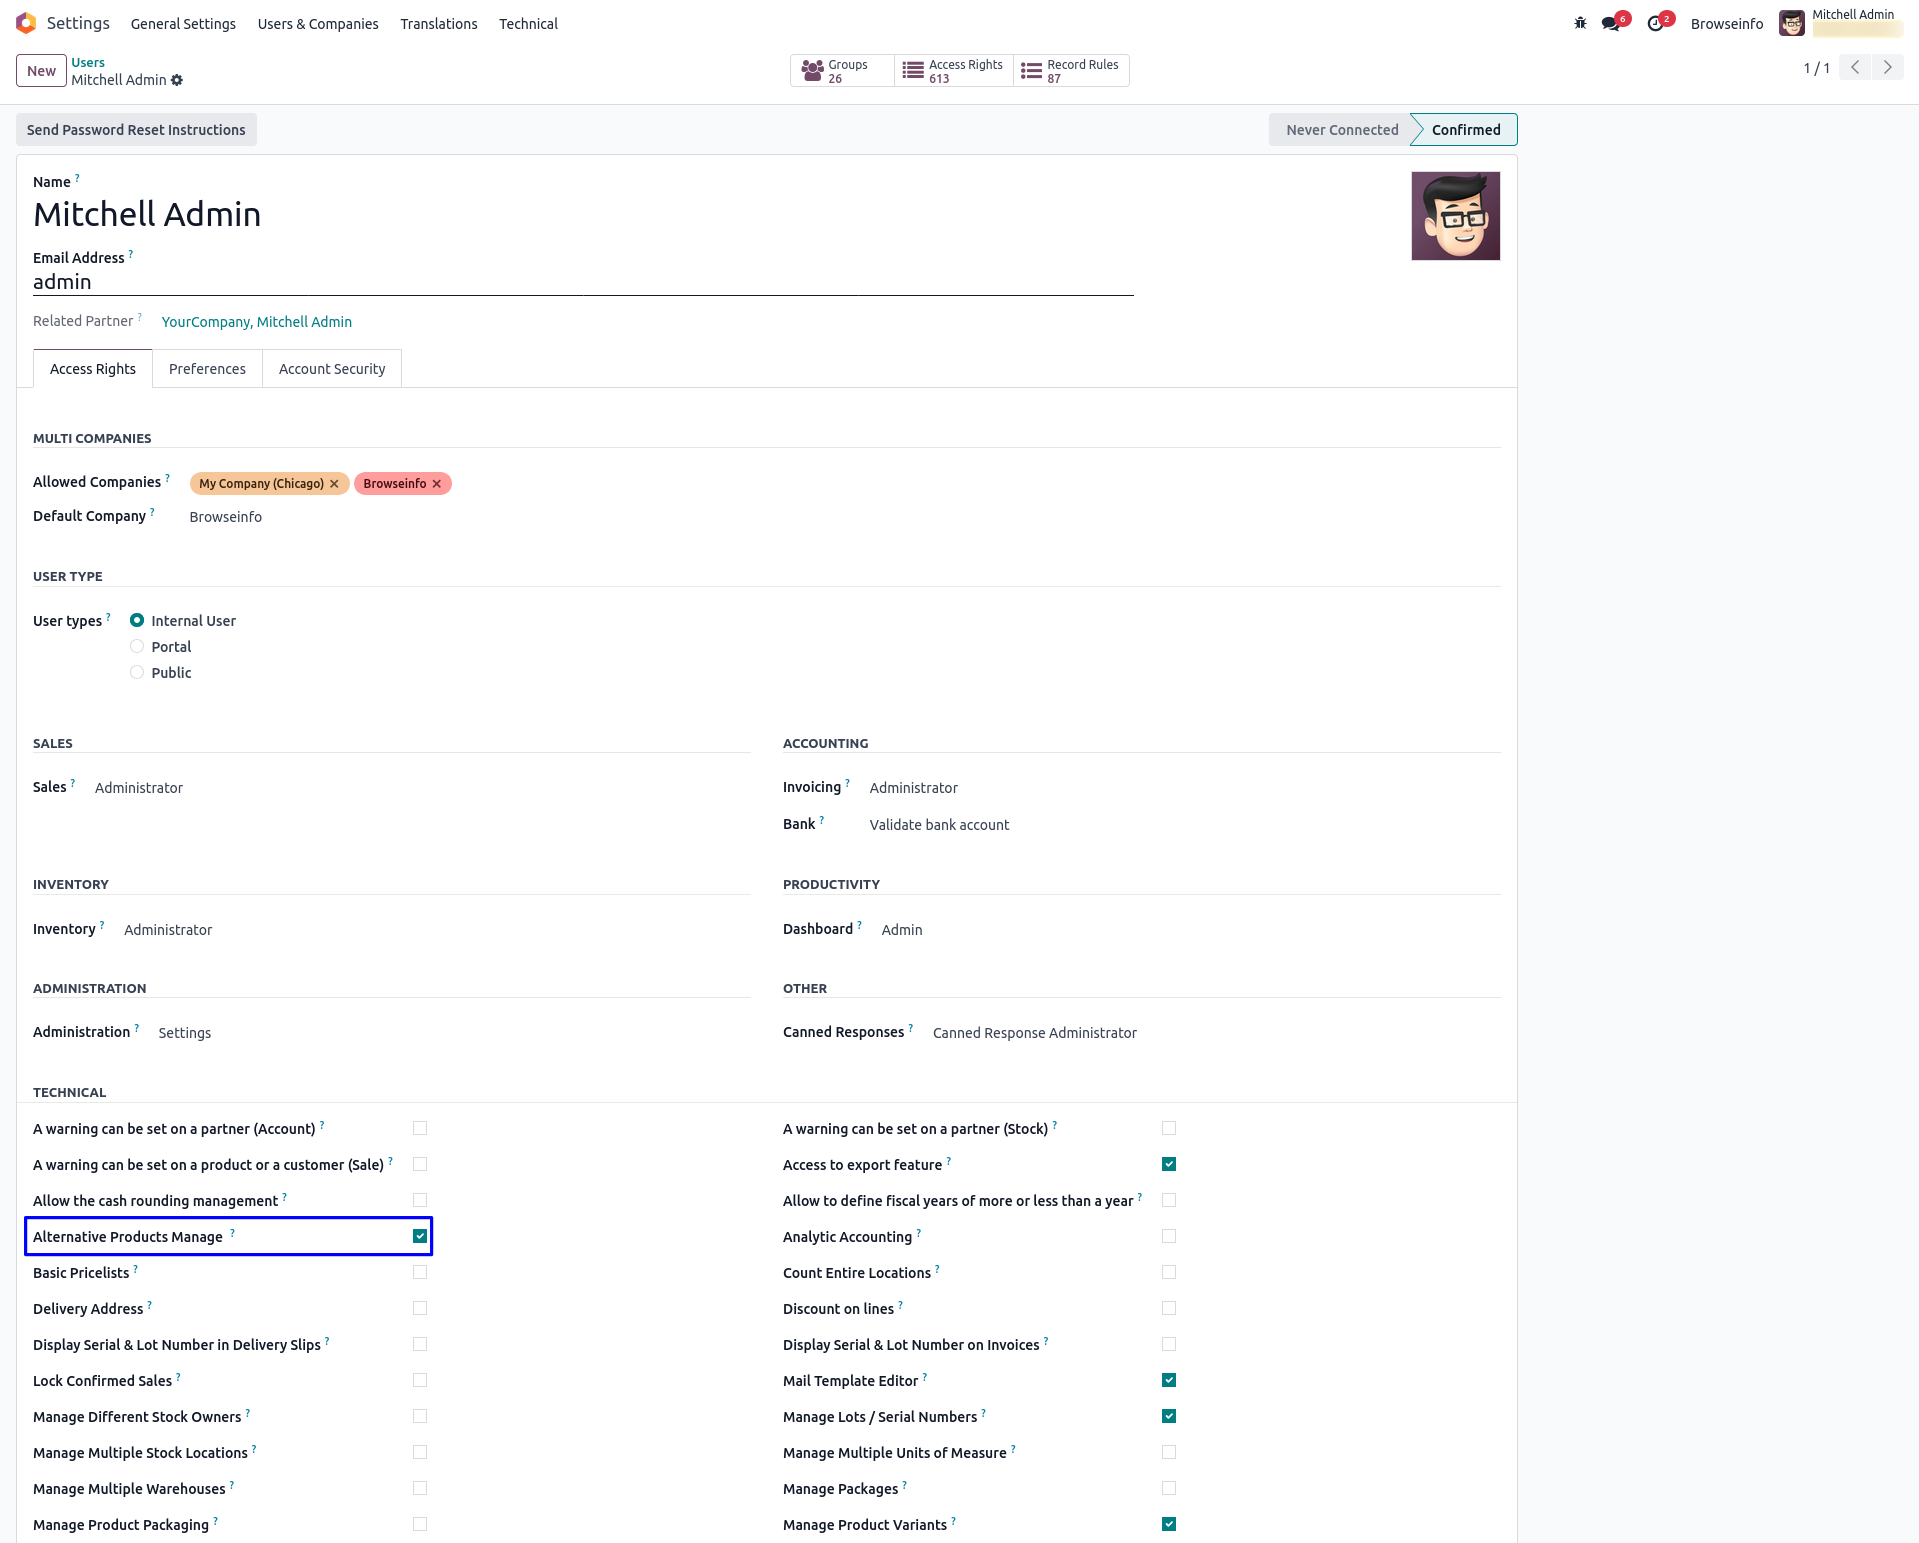
Task: Go to previous record arrow
Action: point(1855,67)
